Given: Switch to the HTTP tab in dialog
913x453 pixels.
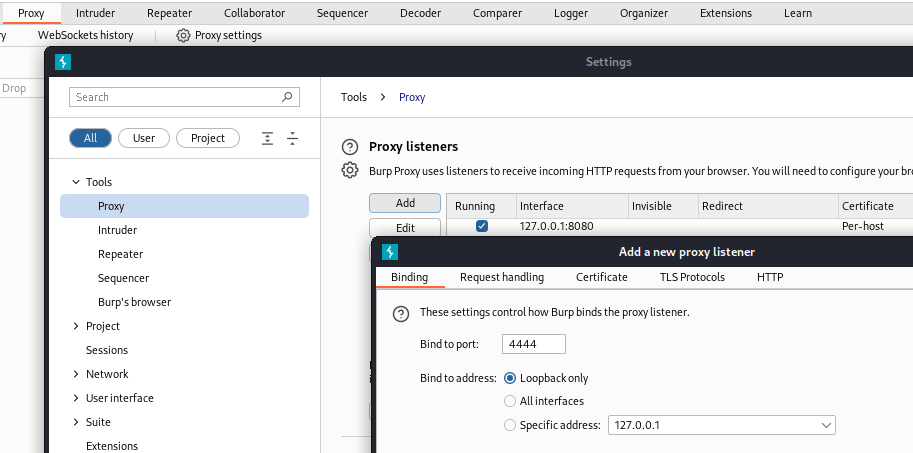Looking at the screenshot, I should [x=770, y=277].
